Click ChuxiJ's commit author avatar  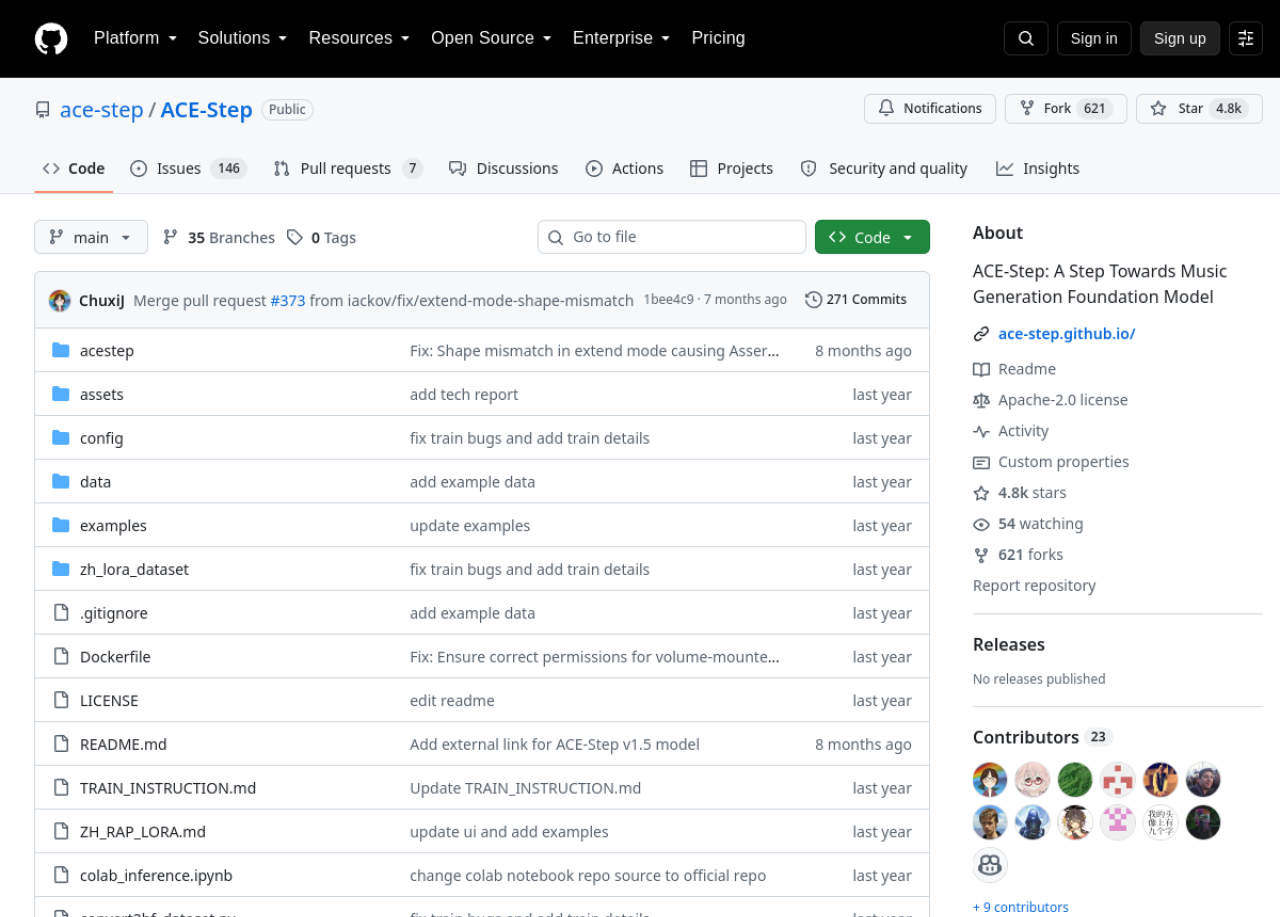pos(60,300)
